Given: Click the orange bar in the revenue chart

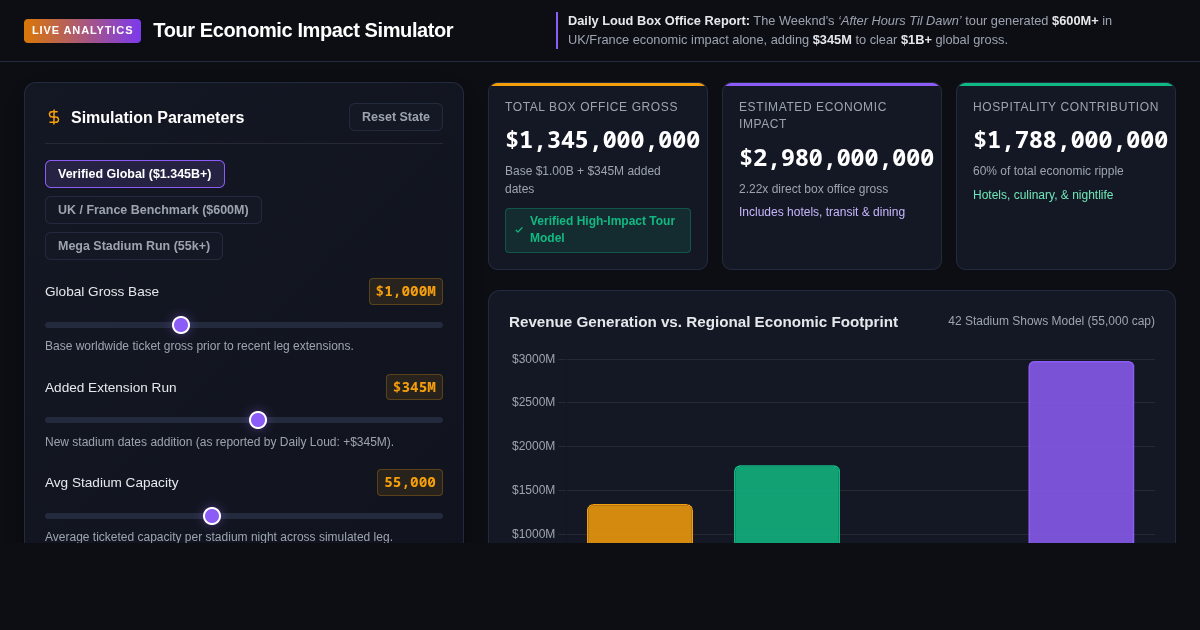Looking at the screenshot, I should (640, 524).
